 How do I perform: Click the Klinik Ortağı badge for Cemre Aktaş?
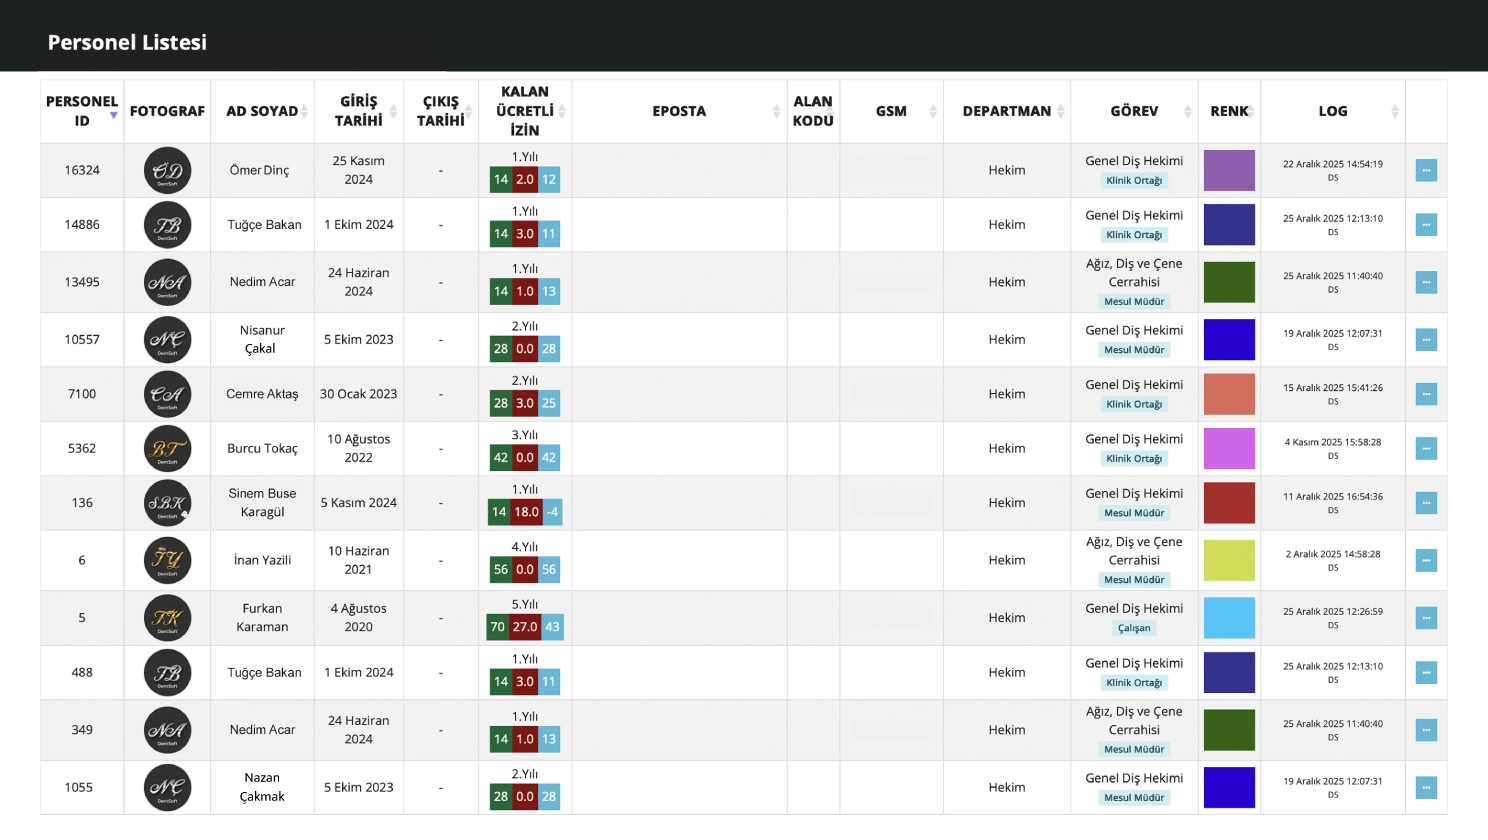1134,405
